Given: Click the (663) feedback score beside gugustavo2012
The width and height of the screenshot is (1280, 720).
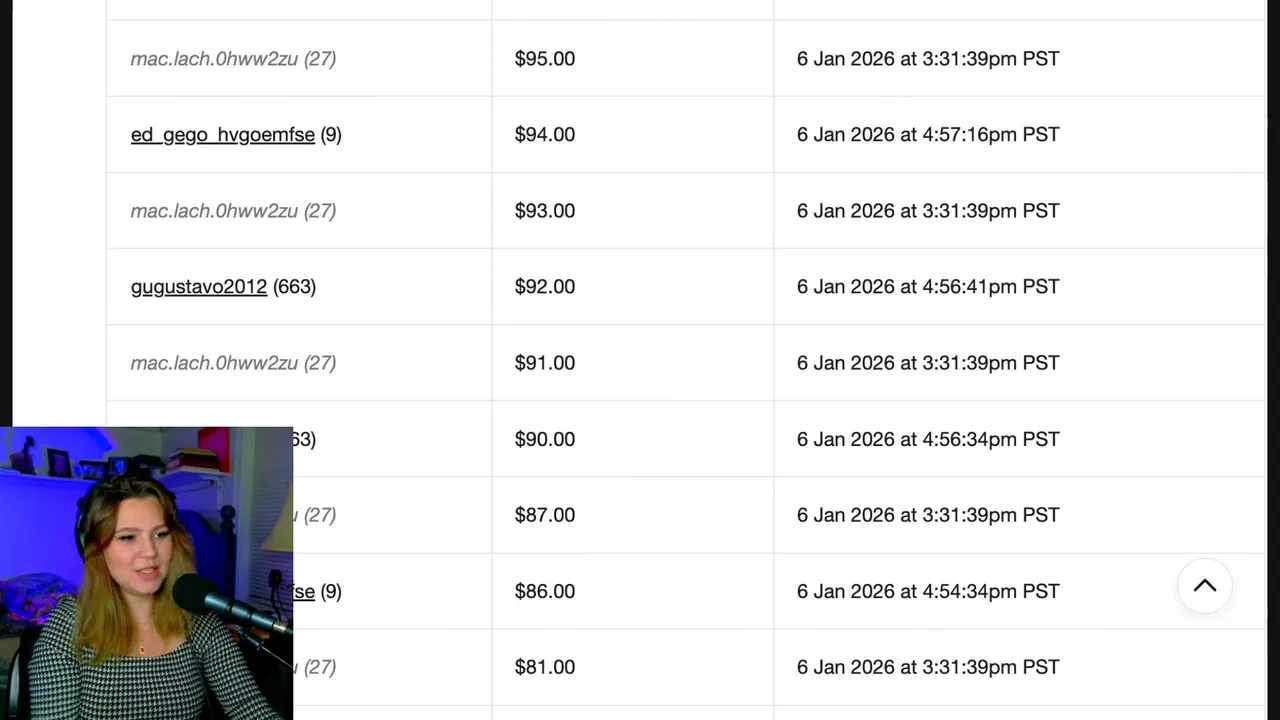Looking at the screenshot, I should (294, 287).
